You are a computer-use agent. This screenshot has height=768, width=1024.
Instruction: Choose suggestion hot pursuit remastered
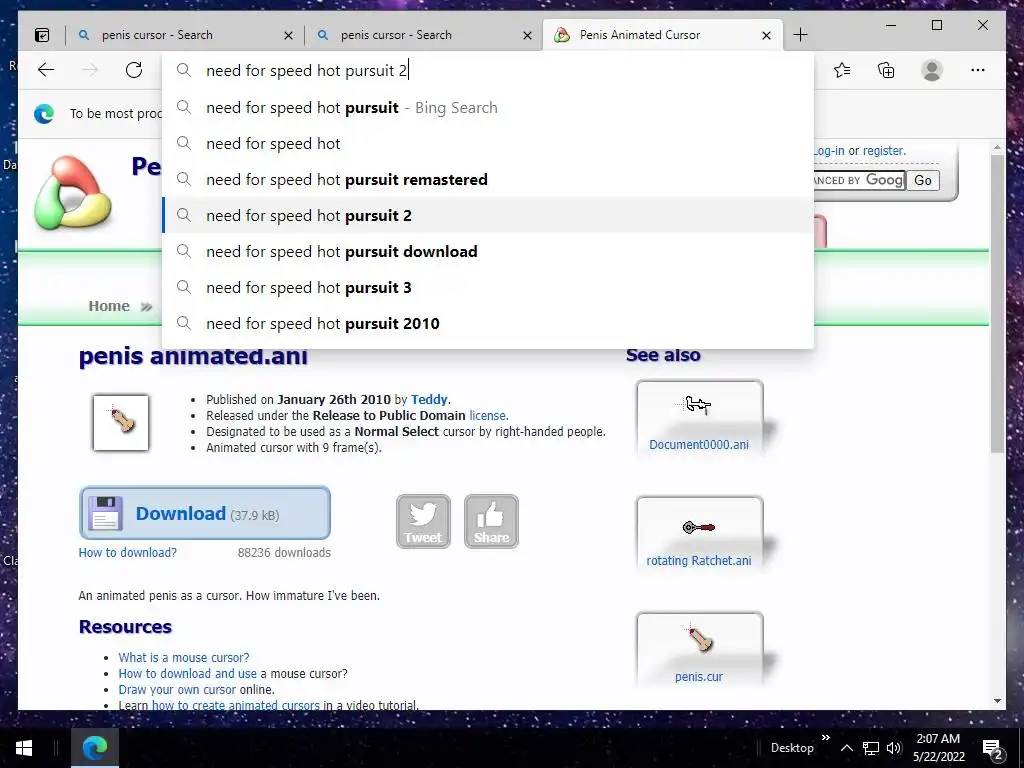click(x=488, y=180)
